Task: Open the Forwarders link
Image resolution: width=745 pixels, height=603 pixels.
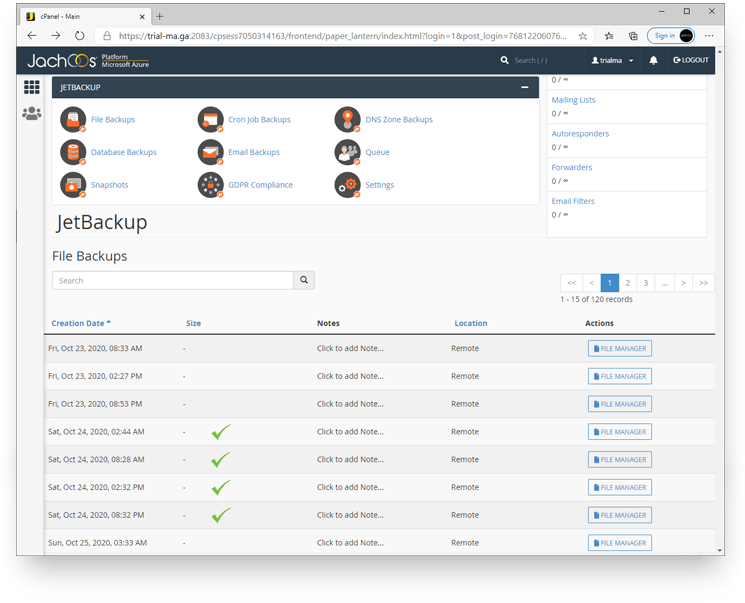Action: pos(572,167)
